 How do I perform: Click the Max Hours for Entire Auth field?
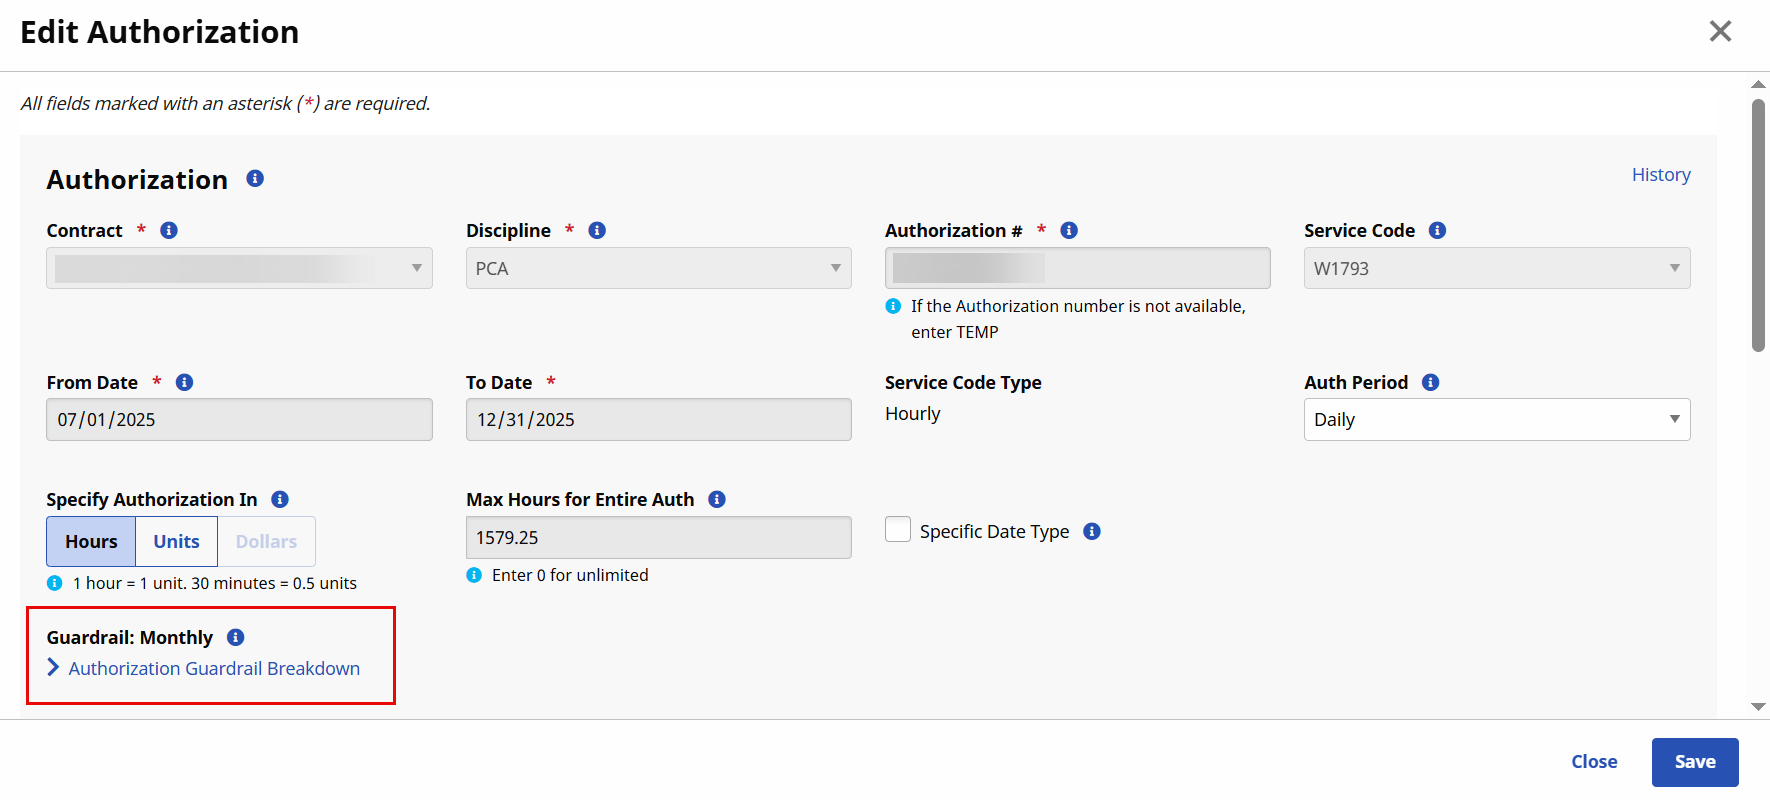[x=658, y=538]
